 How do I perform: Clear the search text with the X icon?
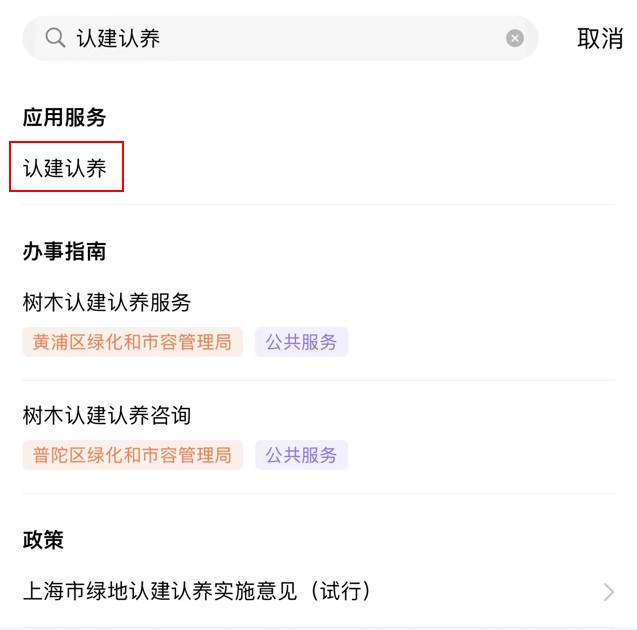pyautogui.click(x=515, y=38)
